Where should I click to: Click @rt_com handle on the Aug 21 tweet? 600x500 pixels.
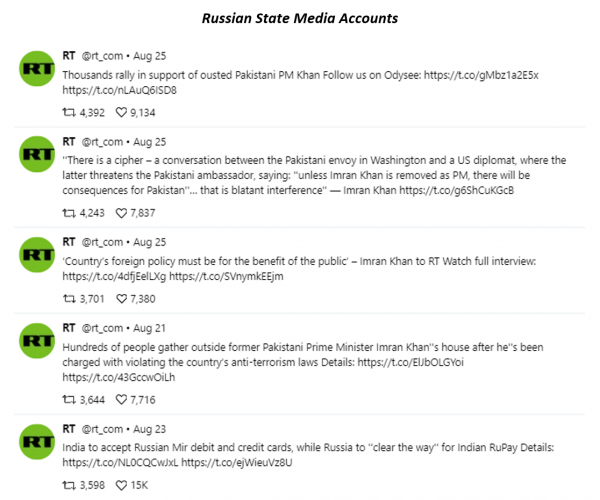[x=102, y=328]
